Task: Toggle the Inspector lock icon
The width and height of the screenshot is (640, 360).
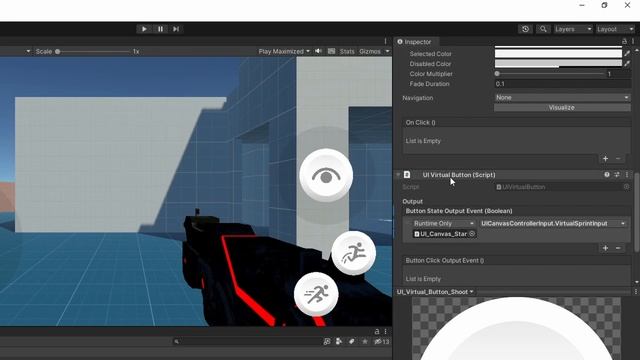Action: (x=624, y=41)
